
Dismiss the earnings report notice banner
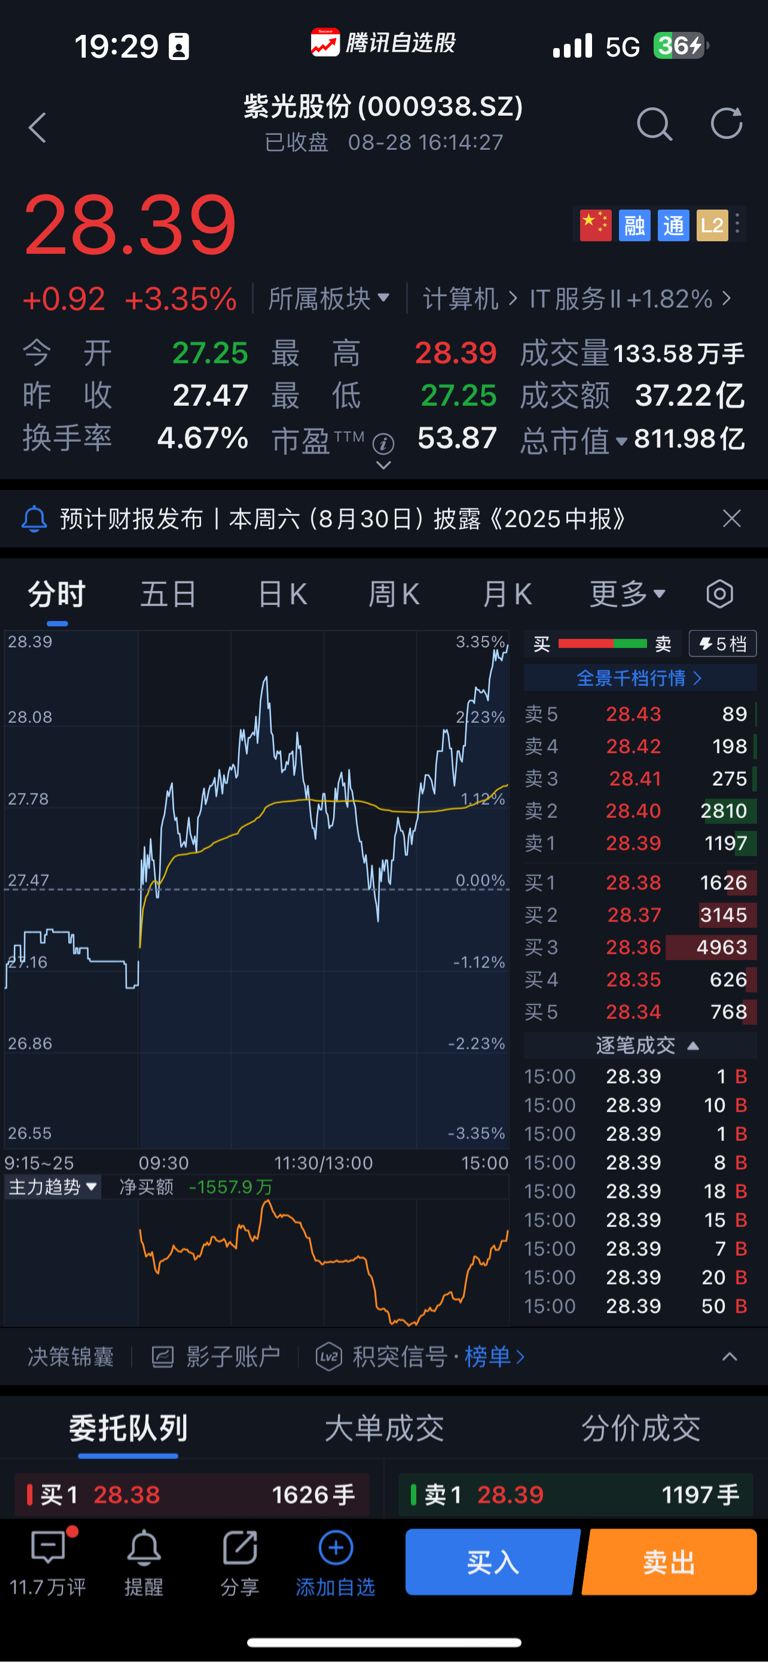click(732, 518)
